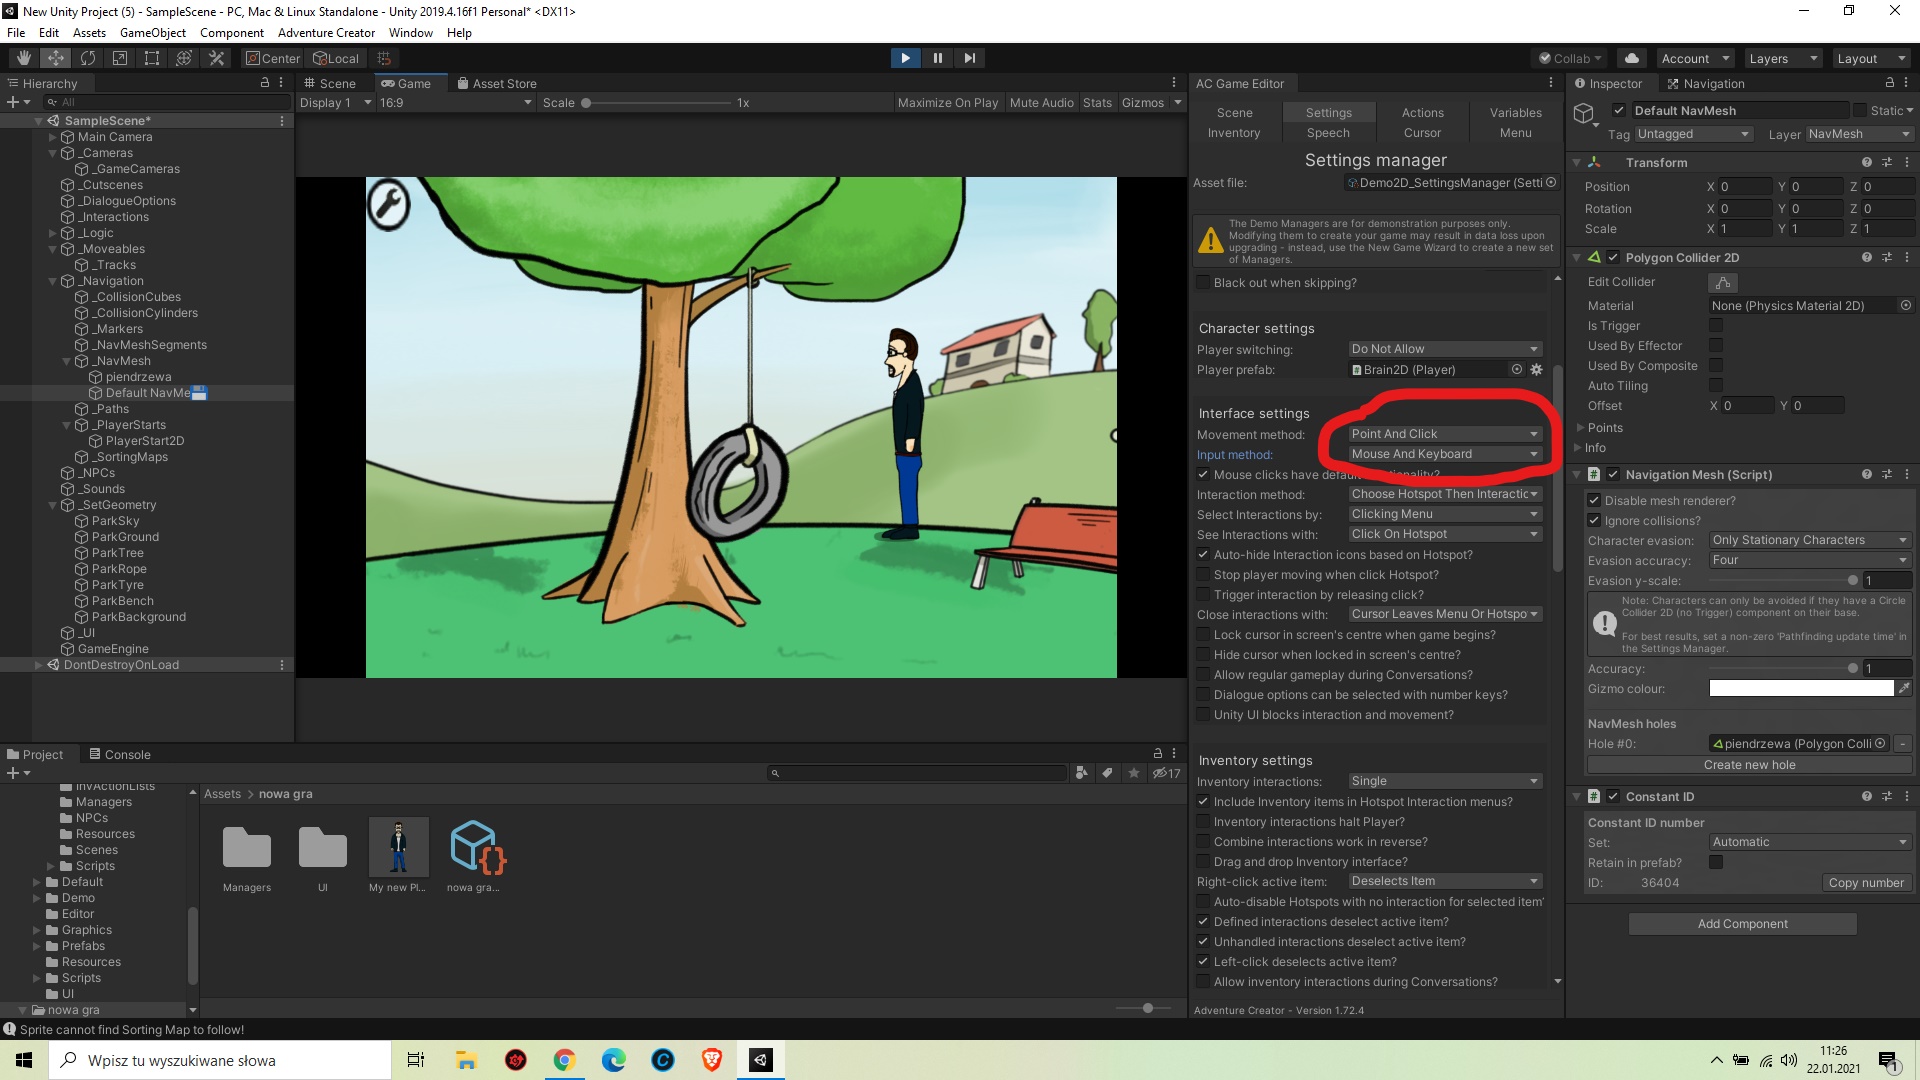Open the Gizmos button
Screen dimensions: 1920x1080
[1142, 103]
